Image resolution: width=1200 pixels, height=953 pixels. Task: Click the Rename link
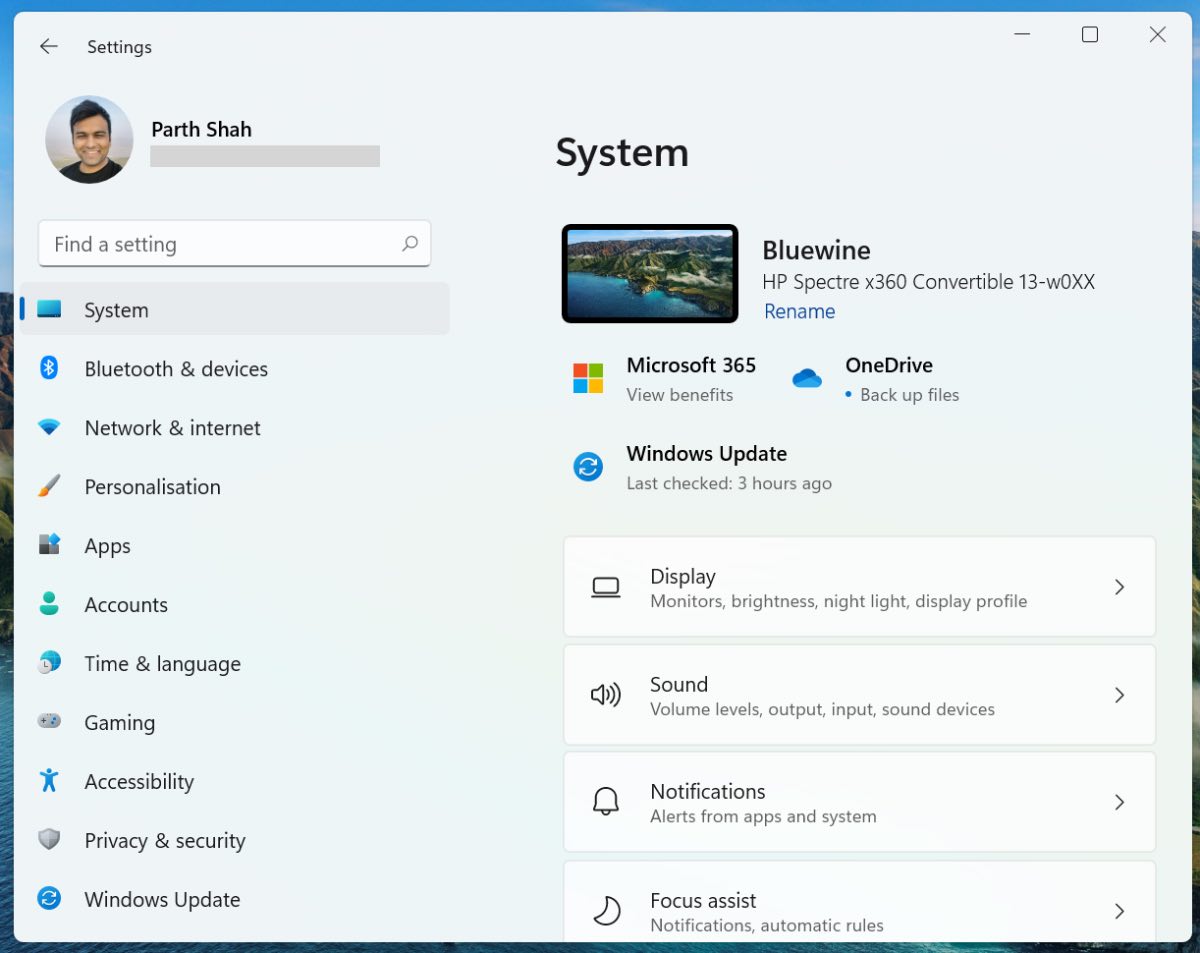point(799,312)
